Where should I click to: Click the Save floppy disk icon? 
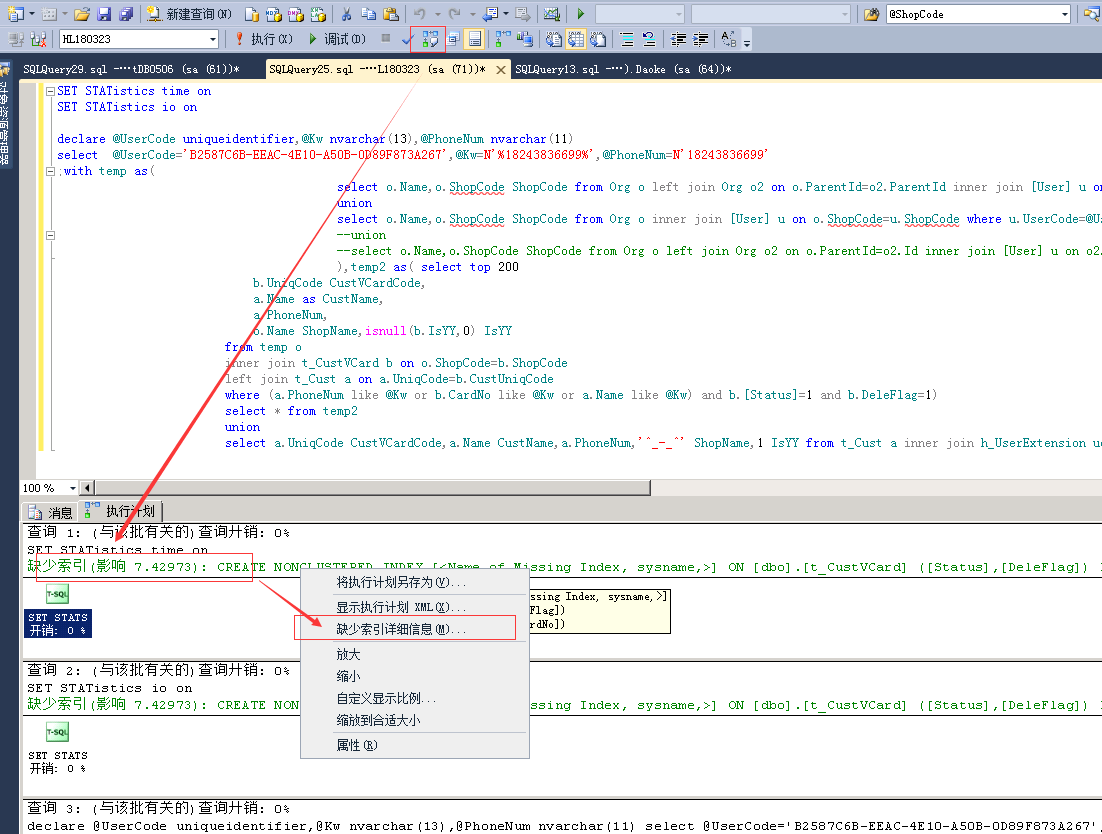(104, 14)
